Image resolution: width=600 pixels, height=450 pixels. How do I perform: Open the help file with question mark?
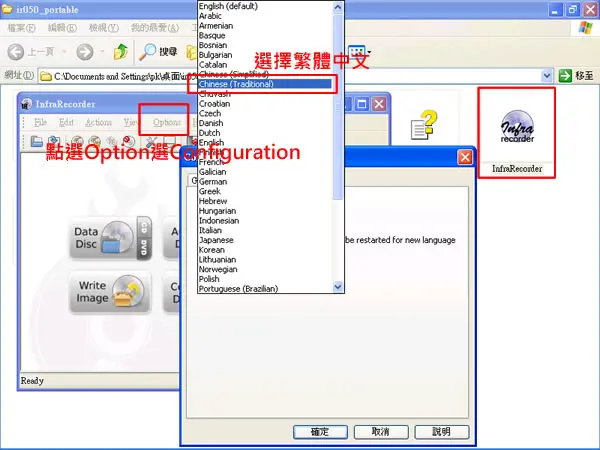[423, 125]
